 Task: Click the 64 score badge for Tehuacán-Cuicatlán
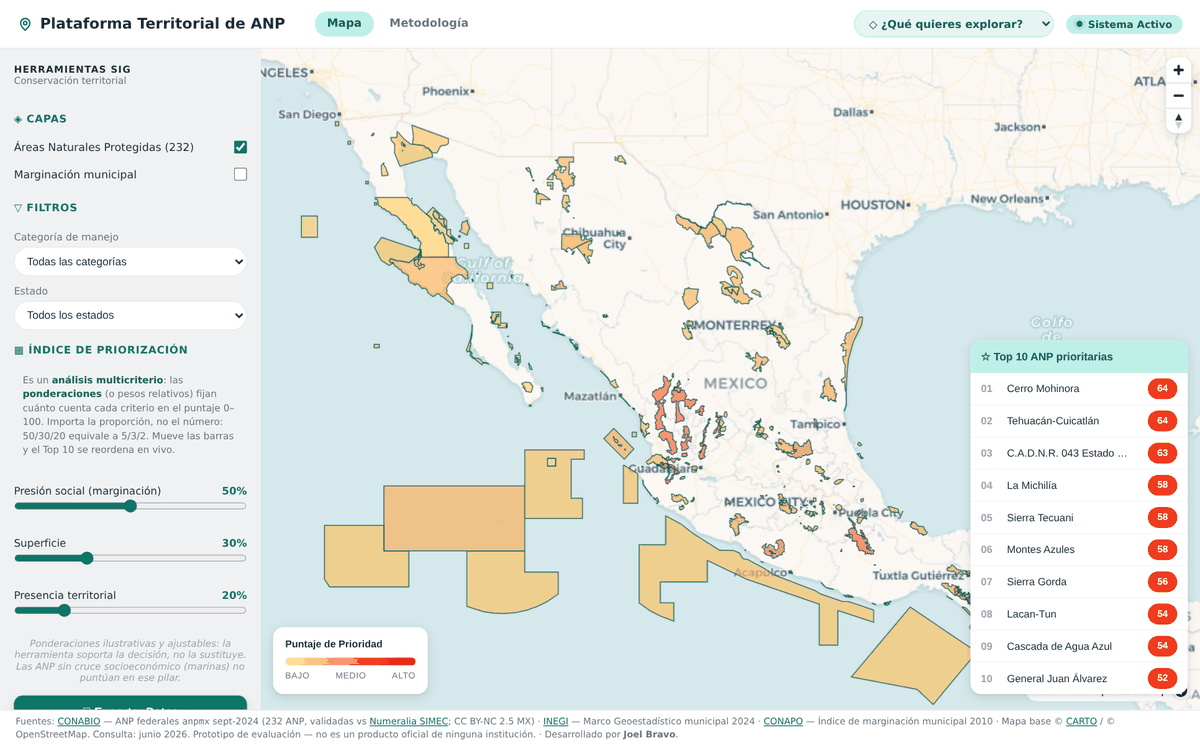(1162, 421)
